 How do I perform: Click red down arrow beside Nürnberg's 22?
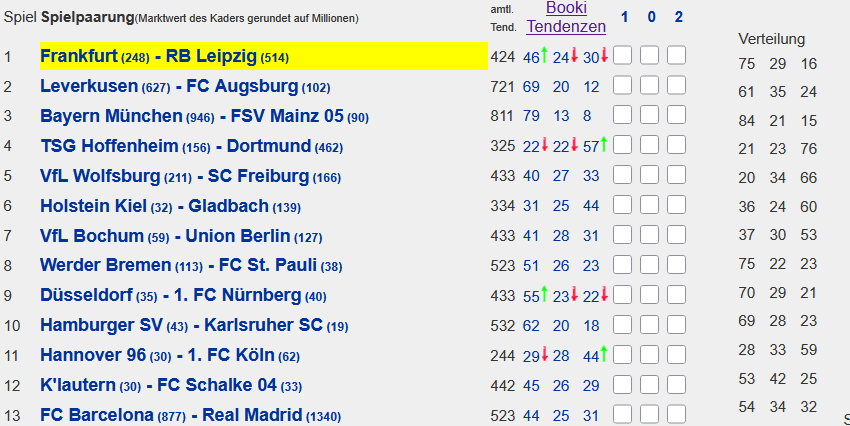tap(604, 294)
